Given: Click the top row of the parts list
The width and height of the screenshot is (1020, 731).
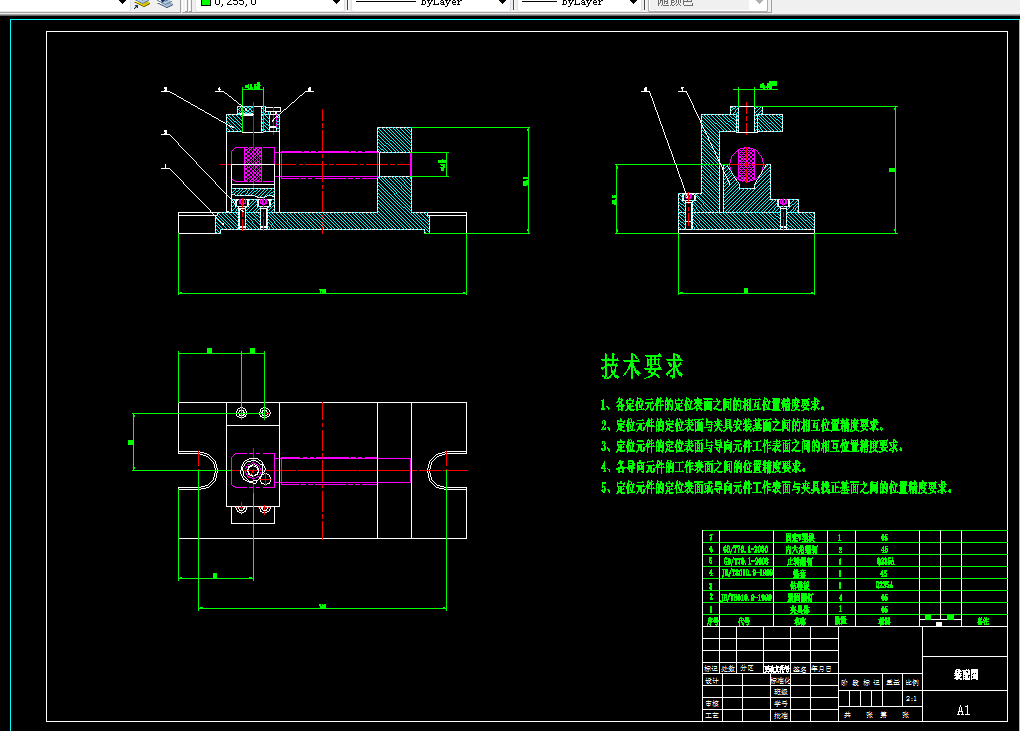Looking at the screenshot, I should (x=855, y=537).
